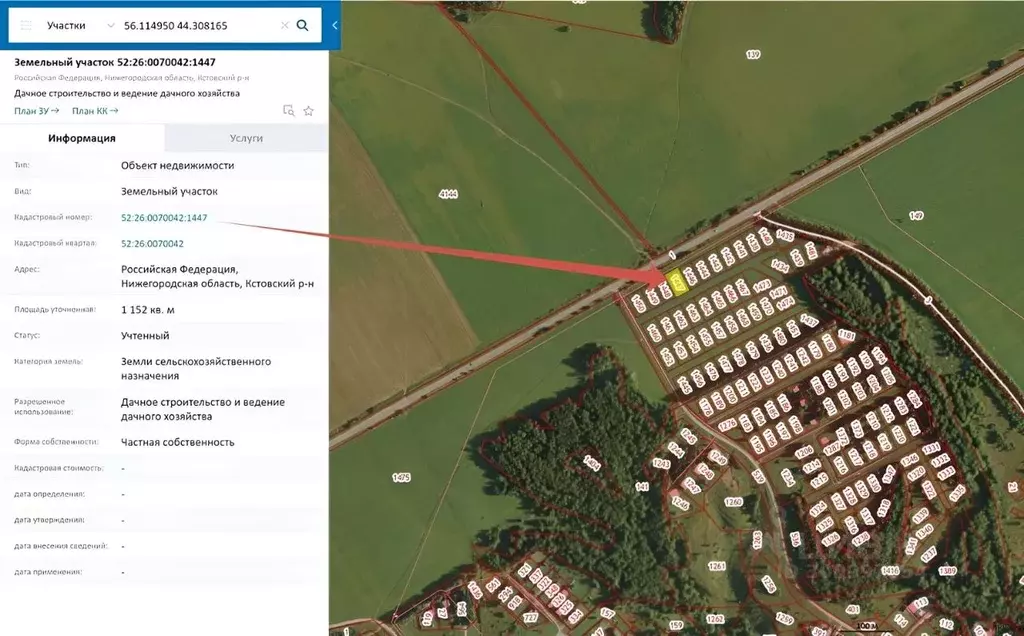Select parcel 1262 on the map
This screenshot has width=1024, height=636.
714,618
